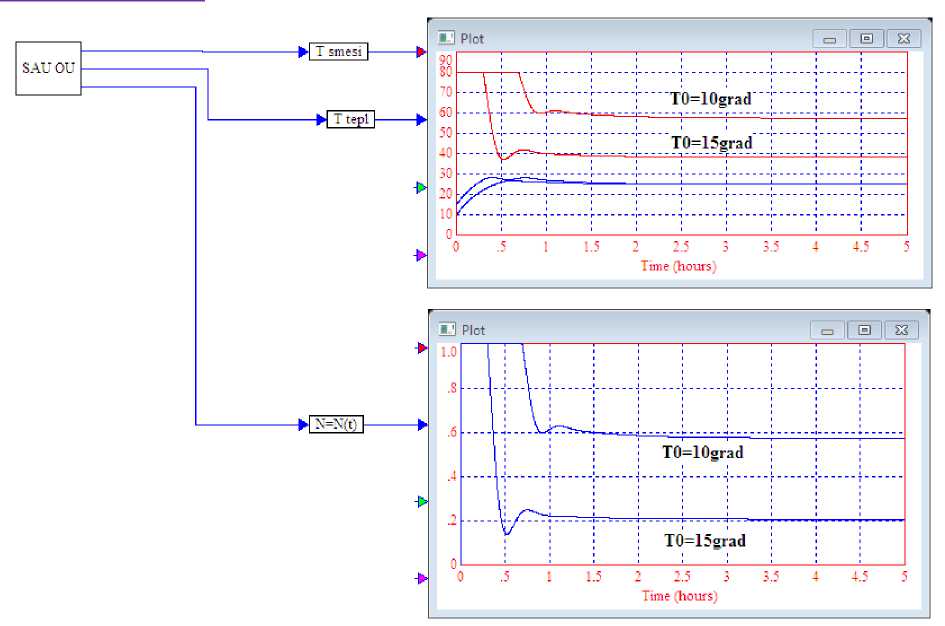Minimize the upper Plot window
This screenshot has width=945, height=626.
coord(829,39)
